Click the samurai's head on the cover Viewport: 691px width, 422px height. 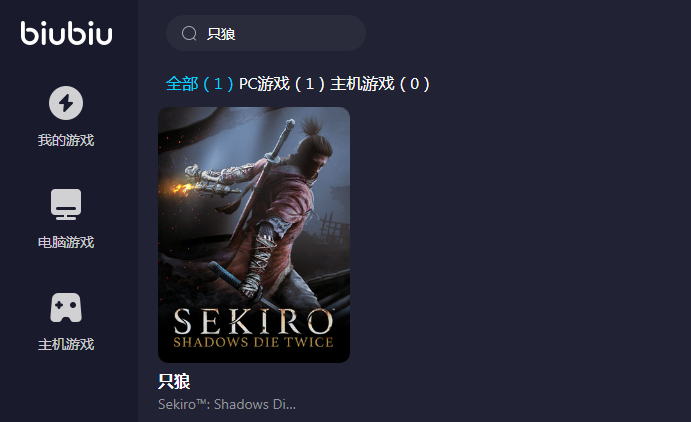[314, 148]
